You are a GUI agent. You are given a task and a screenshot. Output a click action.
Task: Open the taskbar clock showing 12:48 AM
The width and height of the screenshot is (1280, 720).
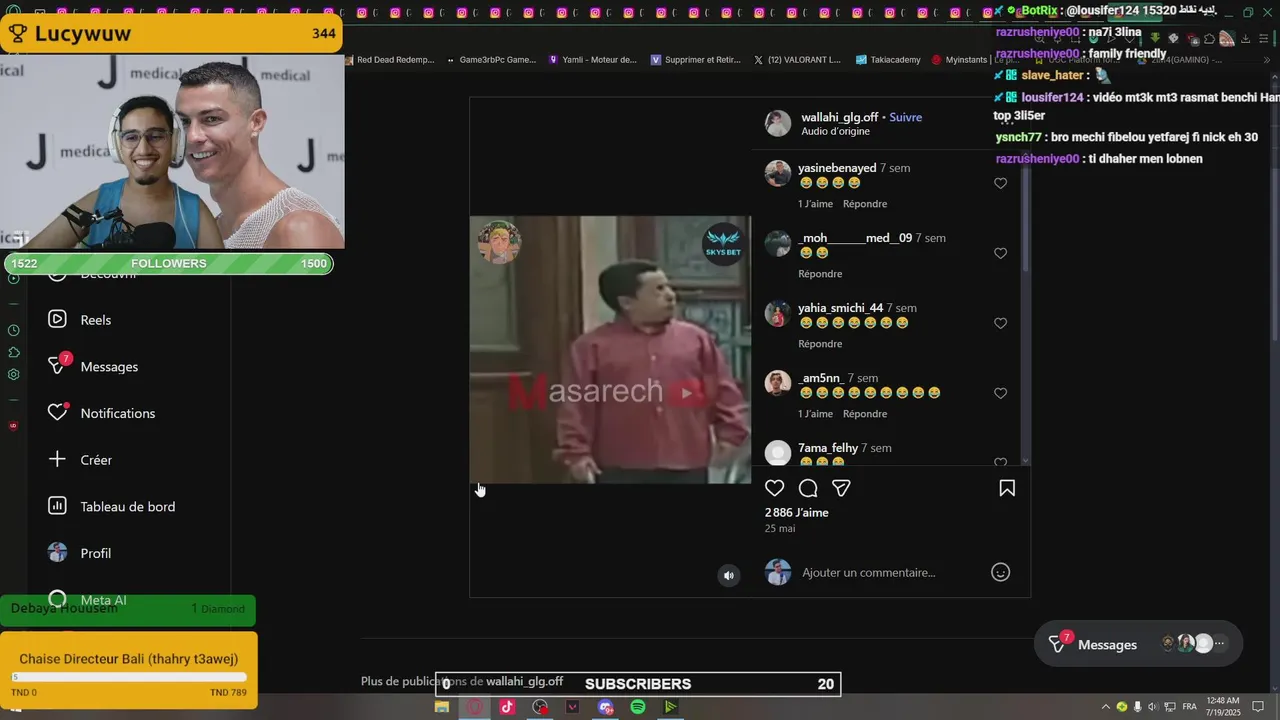(x=1223, y=707)
